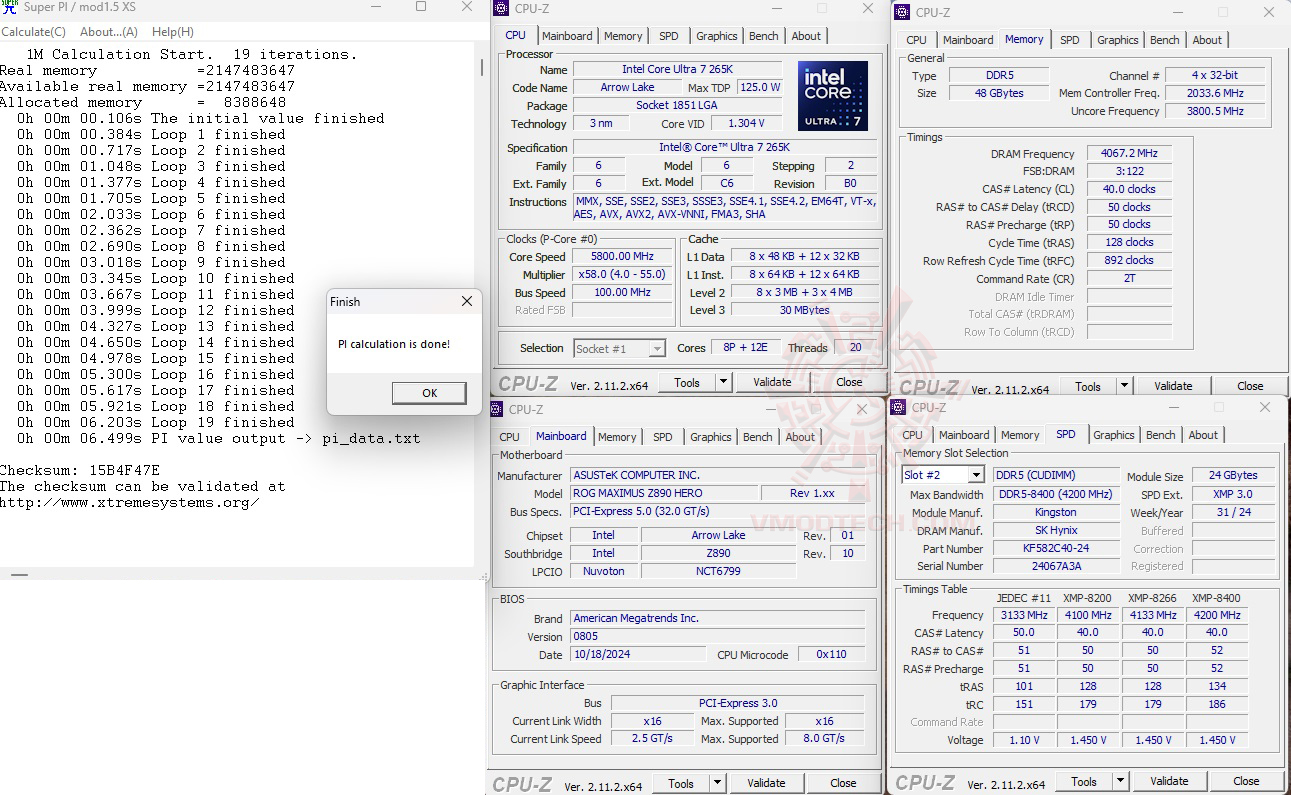Click Validate in the Processor window
Viewport: 1291px width, 795px height.
(x=772, y=382)
